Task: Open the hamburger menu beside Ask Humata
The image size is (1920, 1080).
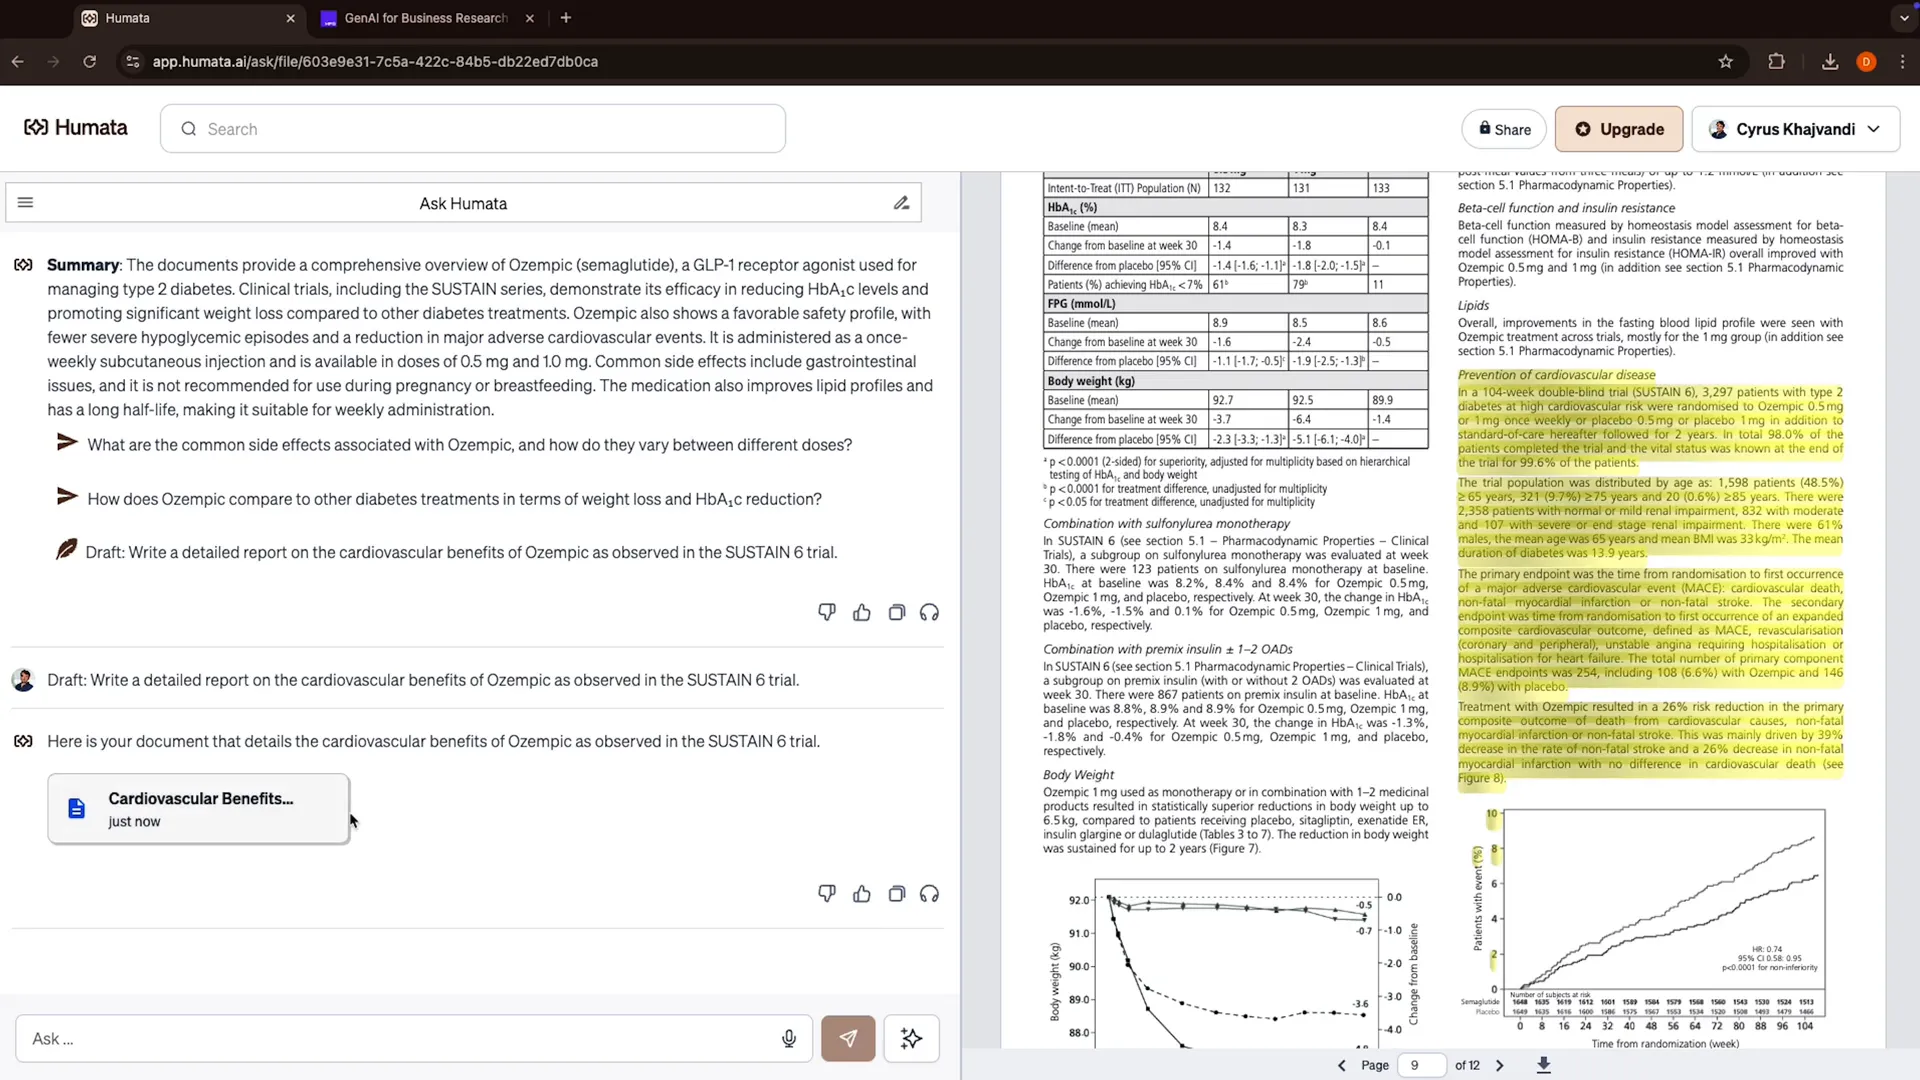Action: (26, 203)
